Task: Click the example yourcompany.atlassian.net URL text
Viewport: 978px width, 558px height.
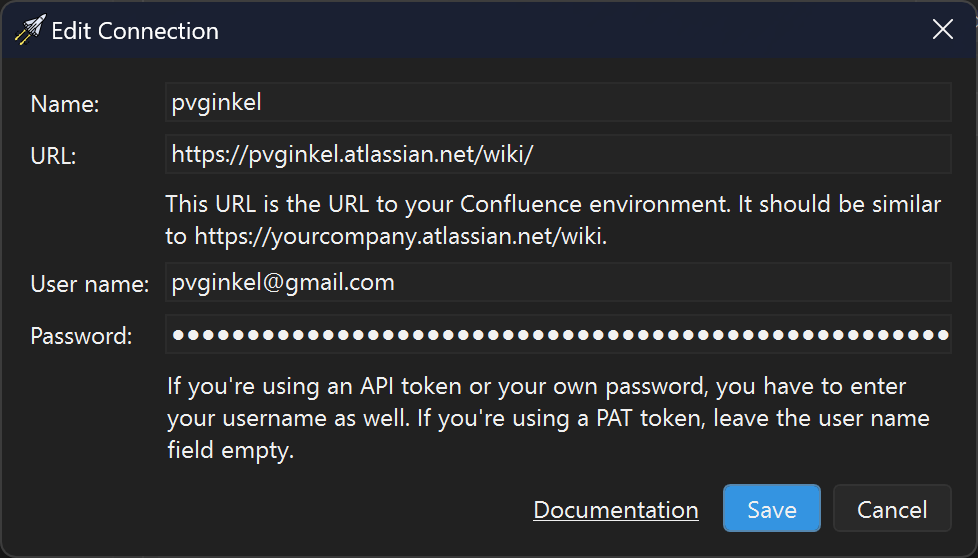Action: click(x=400, y=236)
